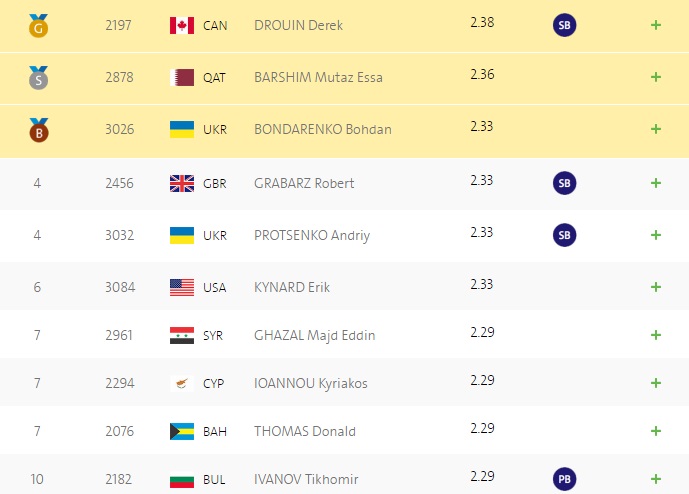689x494 pixels.
Task: Open athlete link BONDARENKO Bohdan
Action: pyautogui.click(x=323, y=129)
